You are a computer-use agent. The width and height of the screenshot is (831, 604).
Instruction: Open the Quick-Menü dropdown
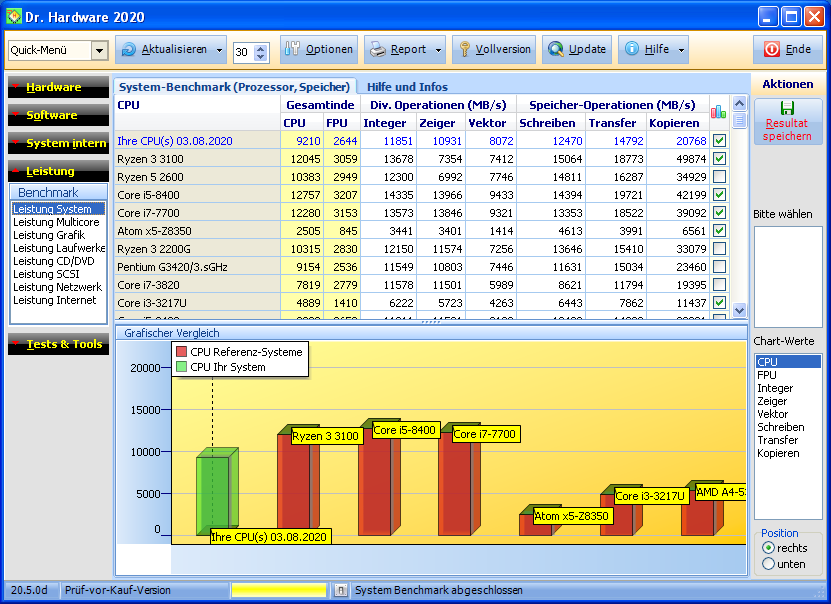tap(99, 51)
